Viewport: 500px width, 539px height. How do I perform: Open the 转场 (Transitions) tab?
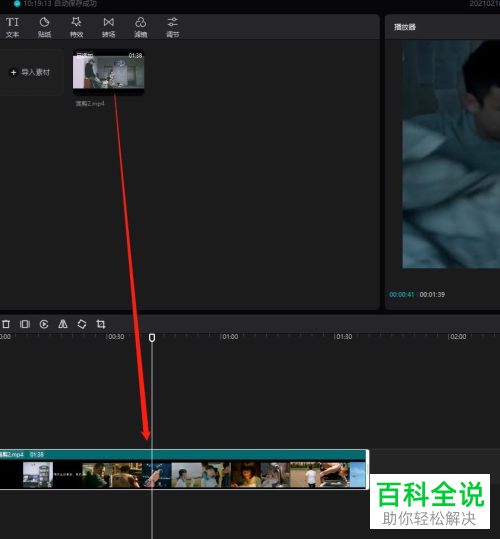tap(109, 27)
